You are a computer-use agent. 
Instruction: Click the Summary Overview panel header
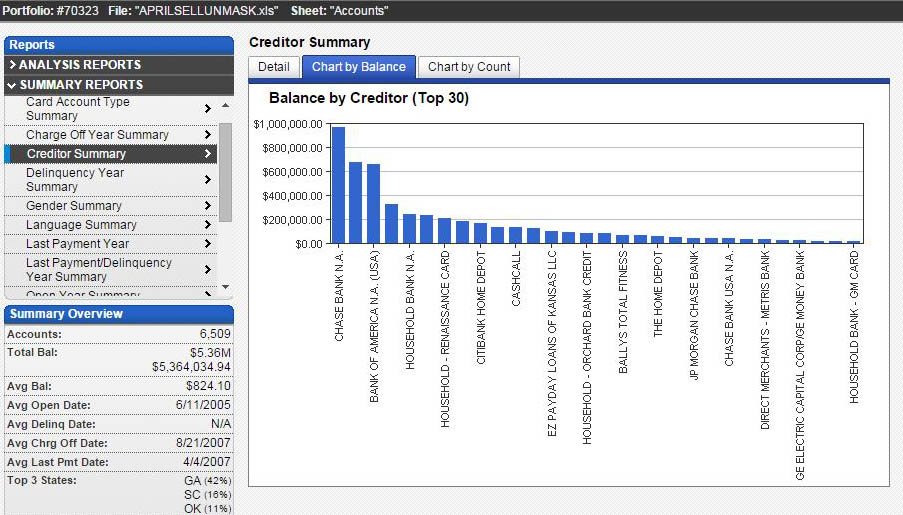point(119,314)
